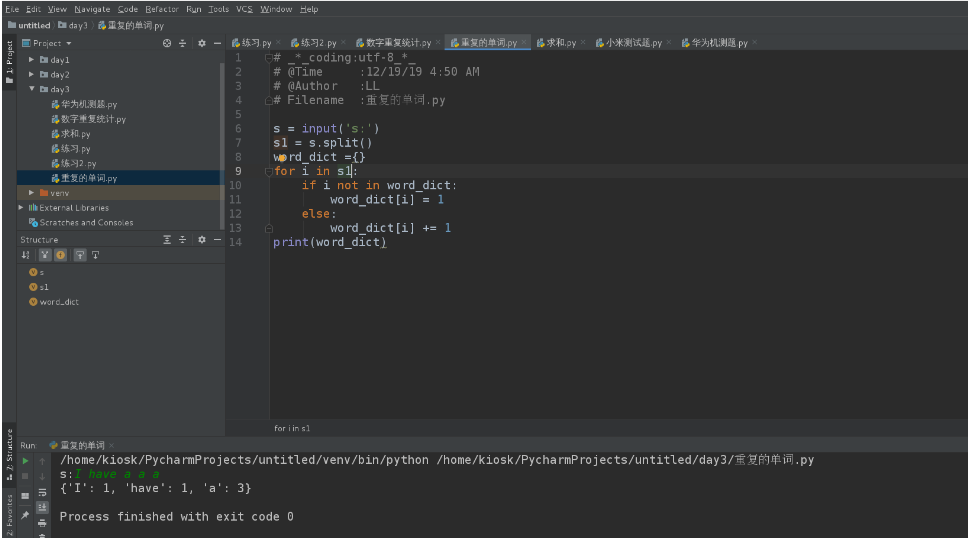This screenshot has width=968, height=538.
Task: Open Favorites tool window side button
Action: tap(9, 515)
